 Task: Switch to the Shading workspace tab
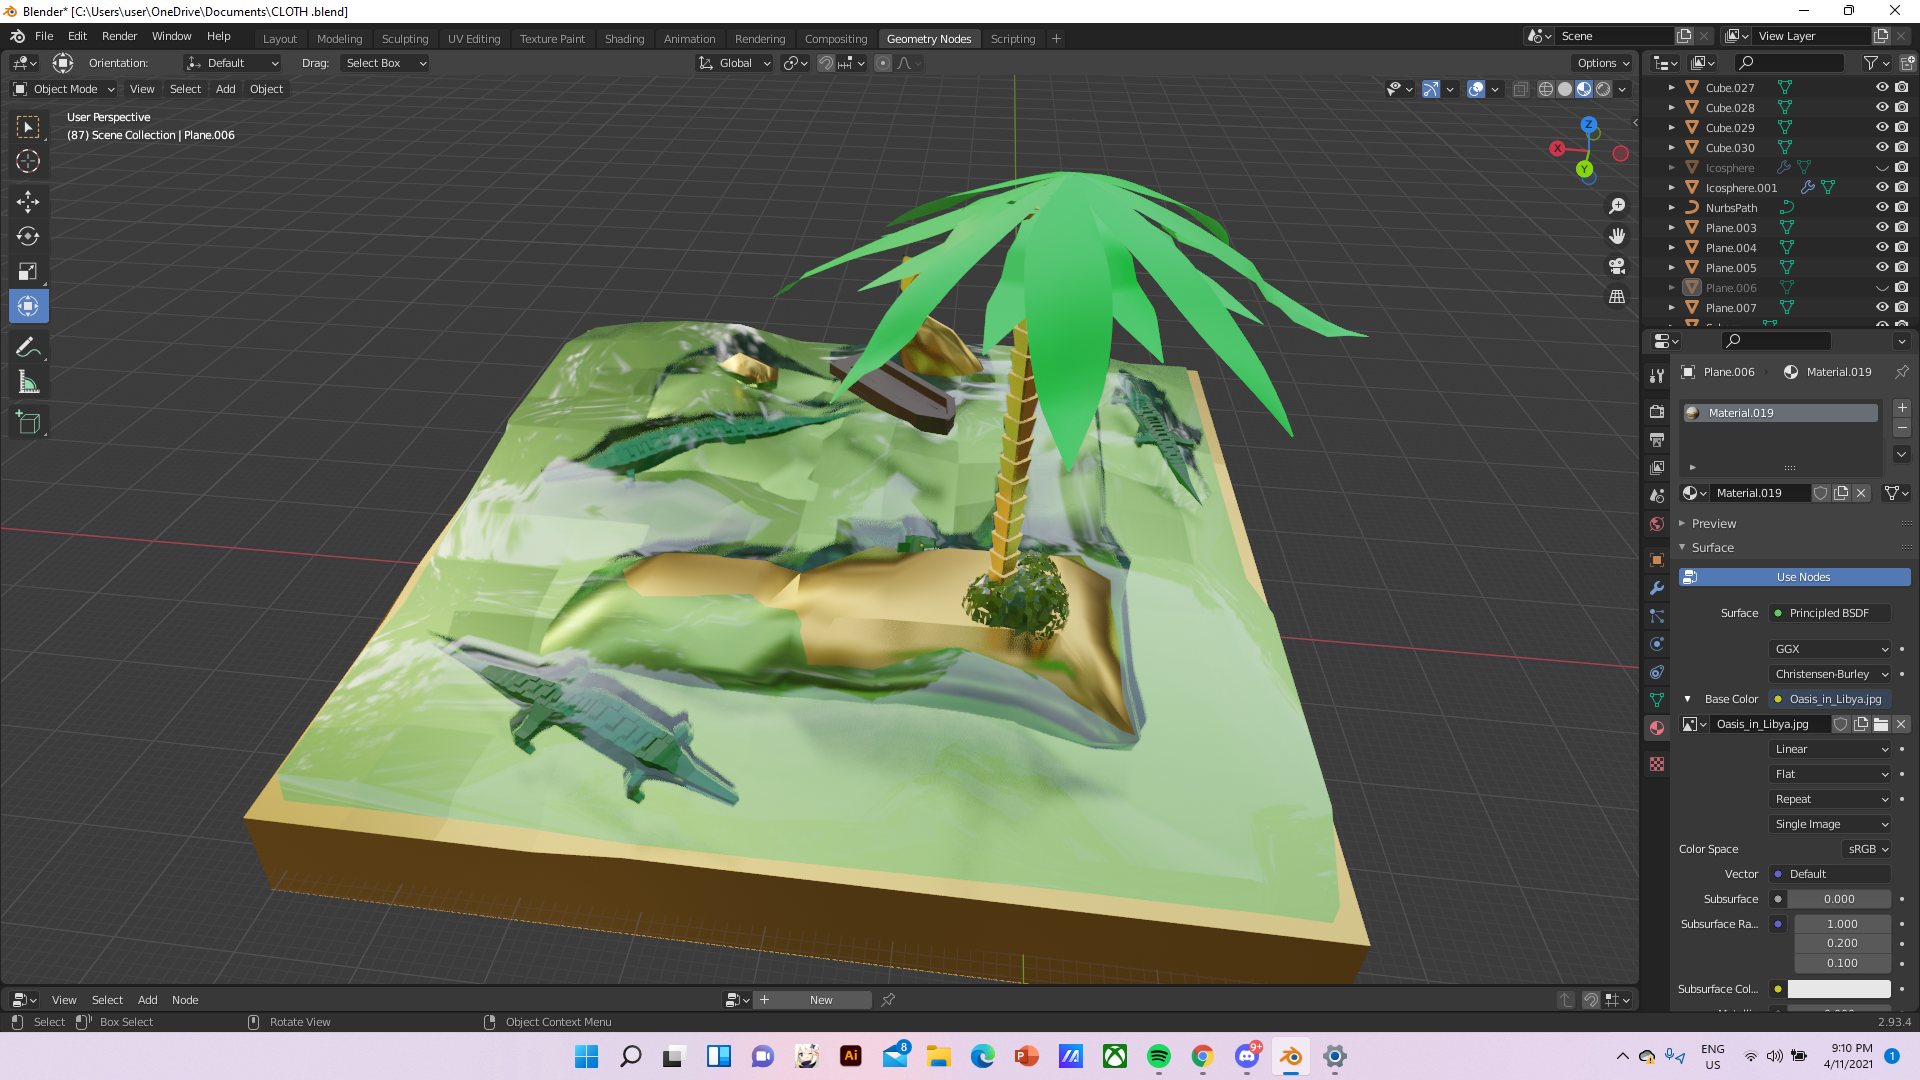[x=624, y=38]
